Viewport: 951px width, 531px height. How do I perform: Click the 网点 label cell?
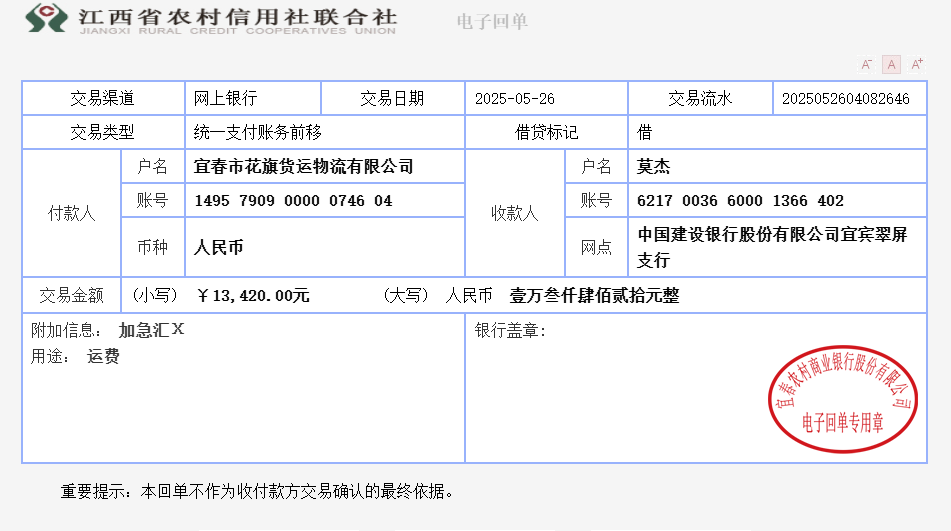pos(596,247)
